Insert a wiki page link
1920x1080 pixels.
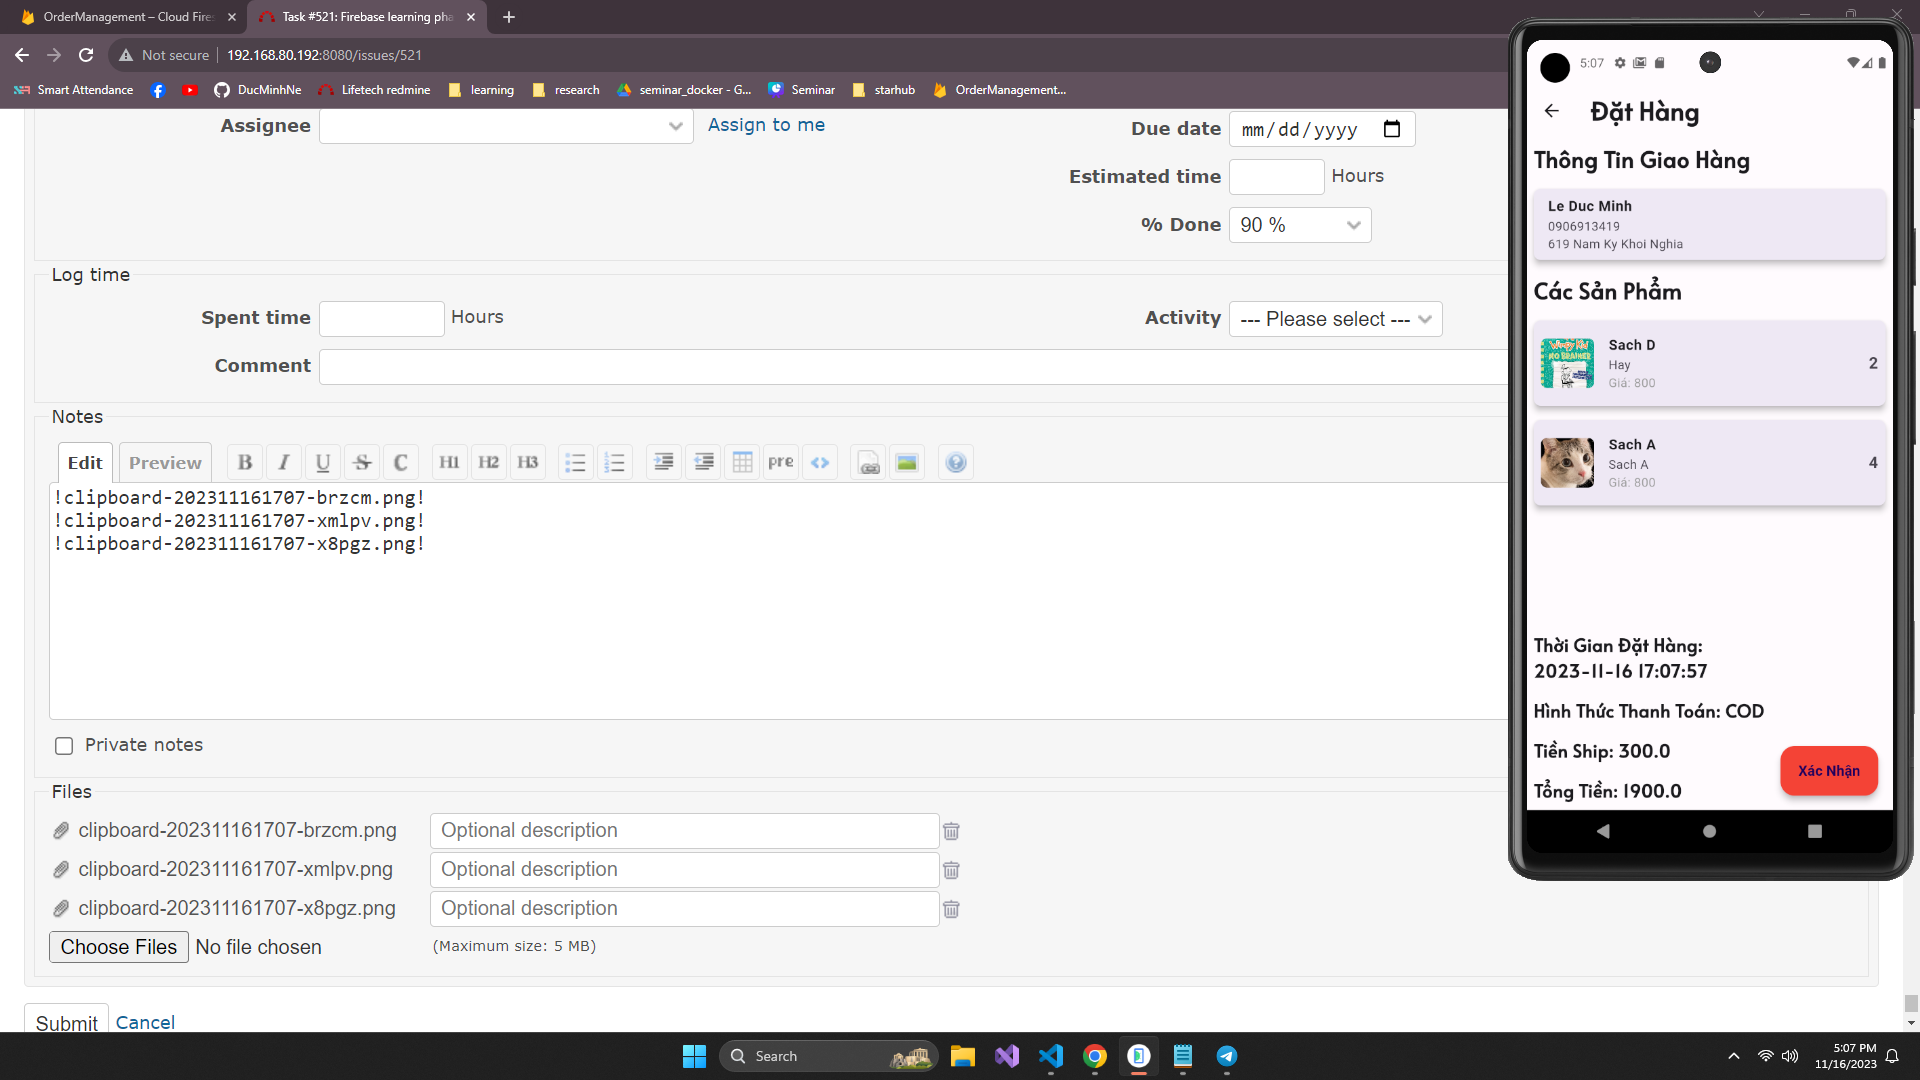pyautogui.click(x=869, y=462)
